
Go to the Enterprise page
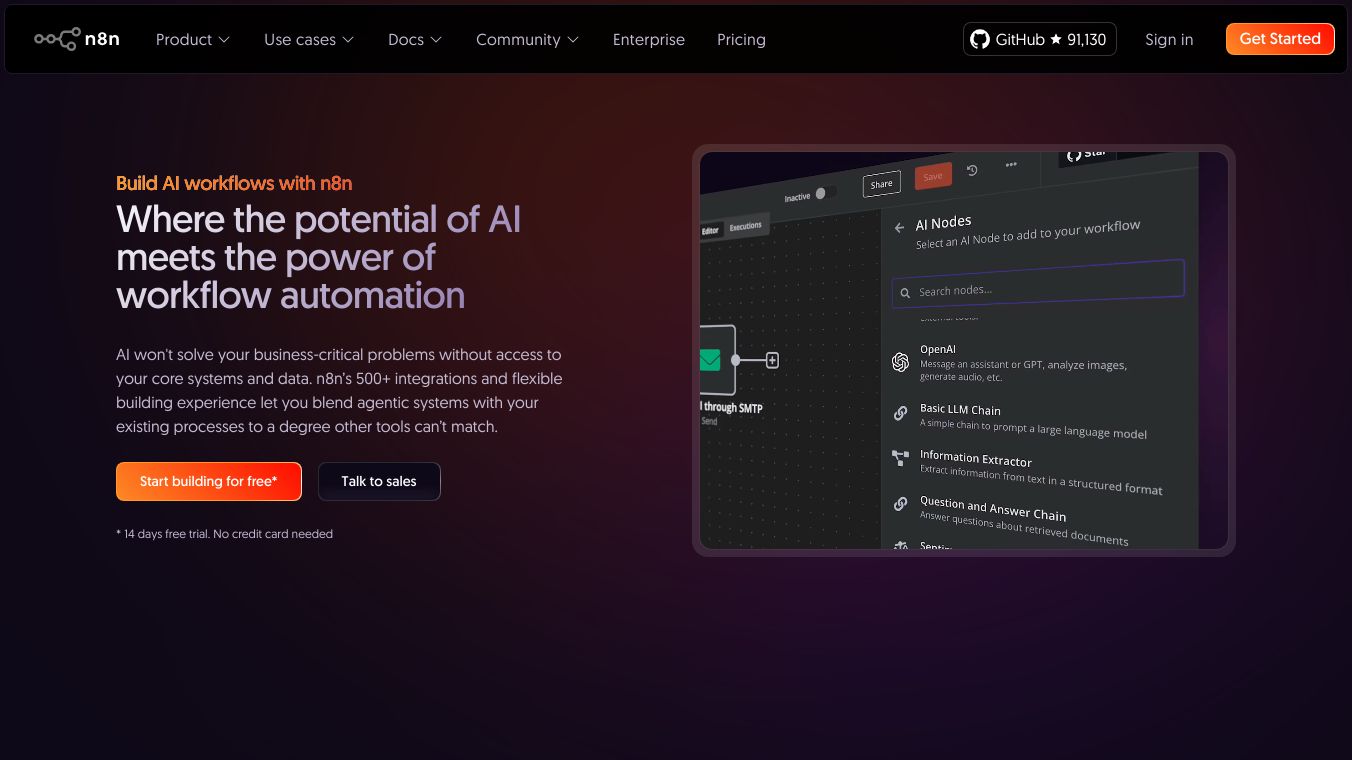coord(649,39)
